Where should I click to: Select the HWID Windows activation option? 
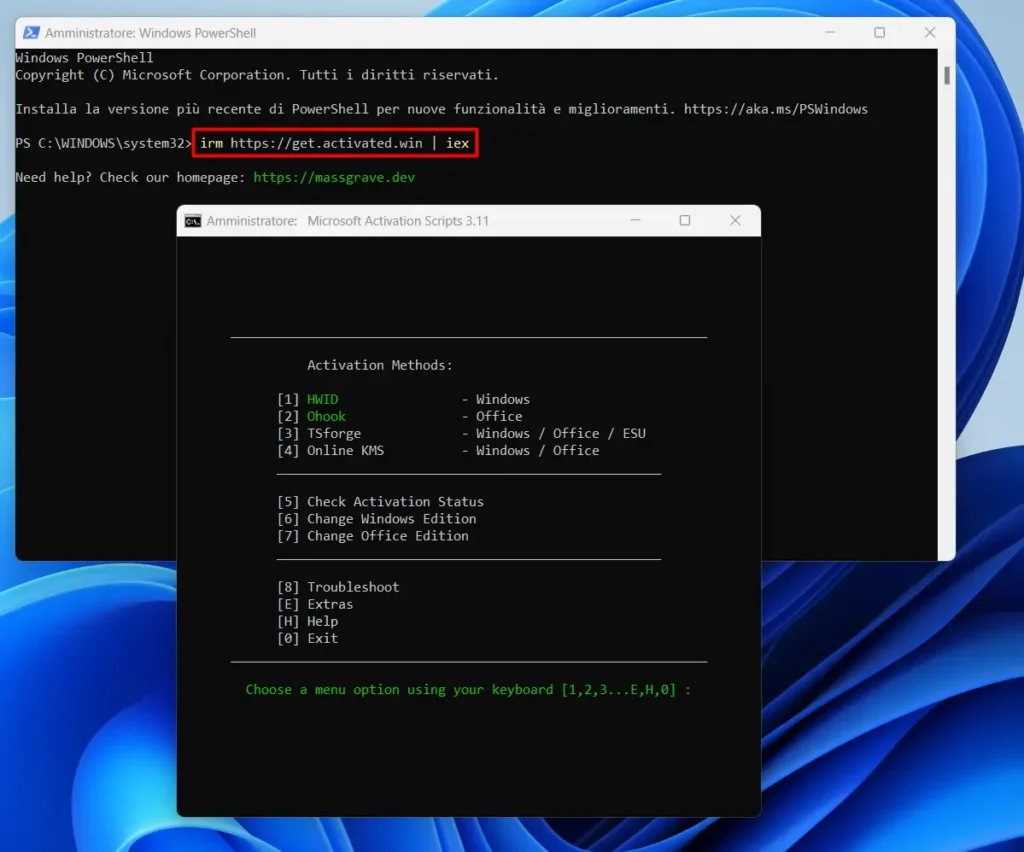[403, 399]
